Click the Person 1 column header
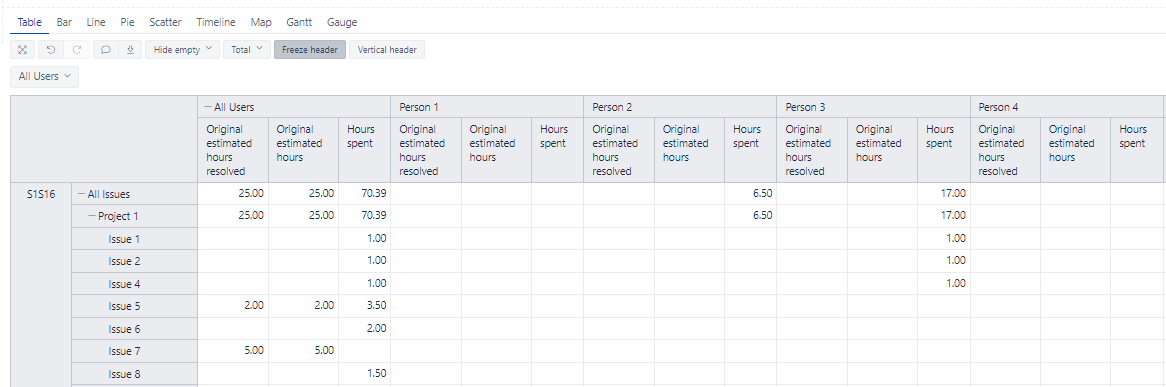 tap(487, 106)
